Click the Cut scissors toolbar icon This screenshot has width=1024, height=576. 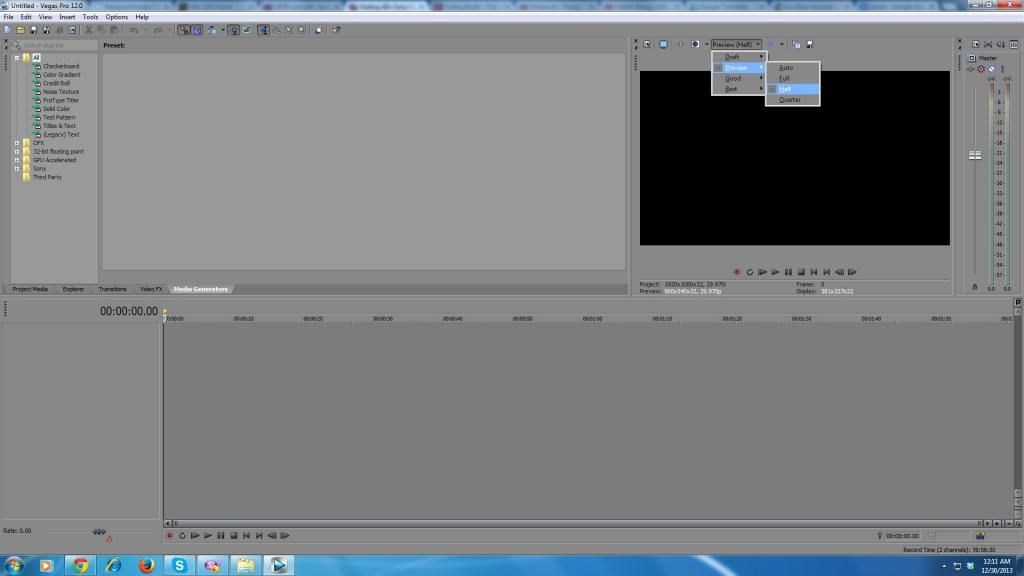pyautogui.click(x=88, y=30)
